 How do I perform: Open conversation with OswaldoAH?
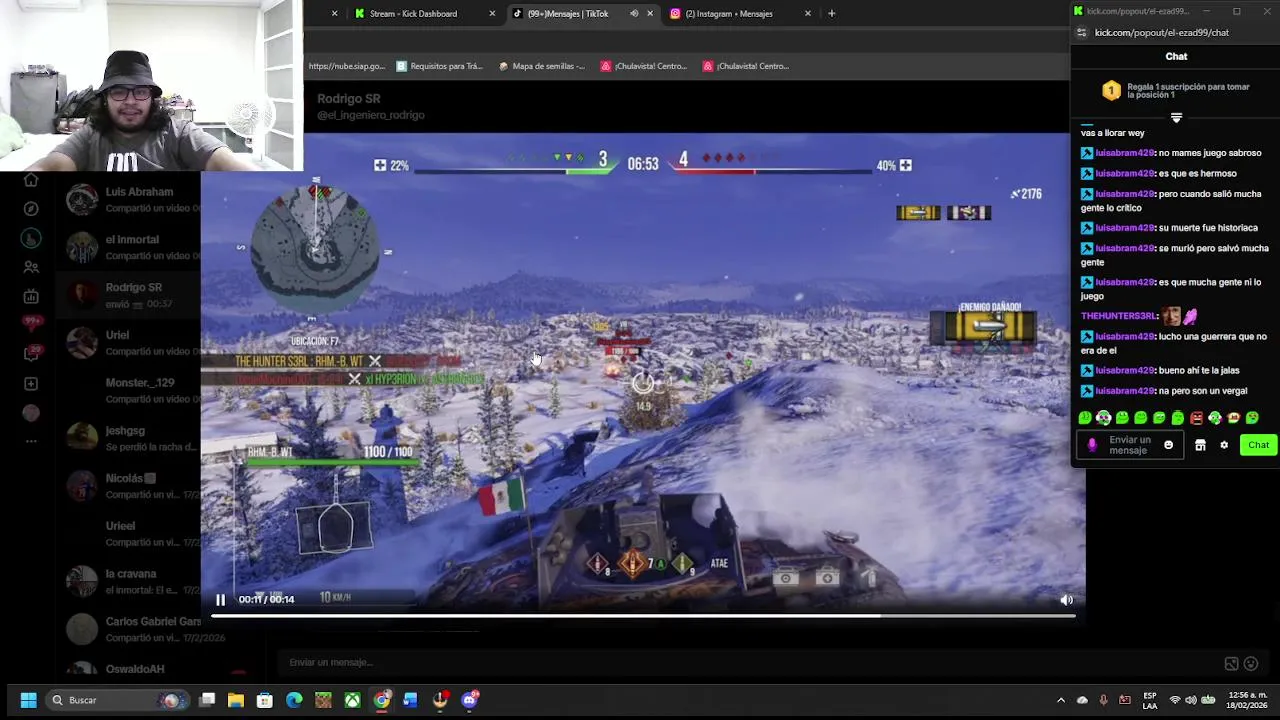(127, 669)
